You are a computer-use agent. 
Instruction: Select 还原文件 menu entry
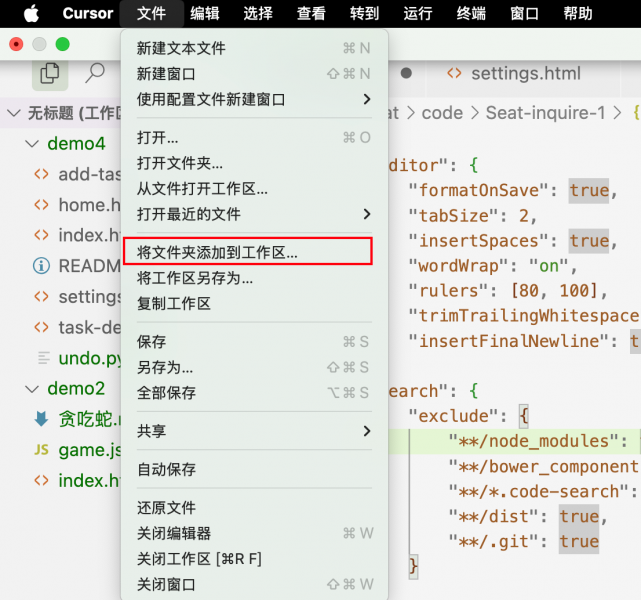click(x=254, y=508)
